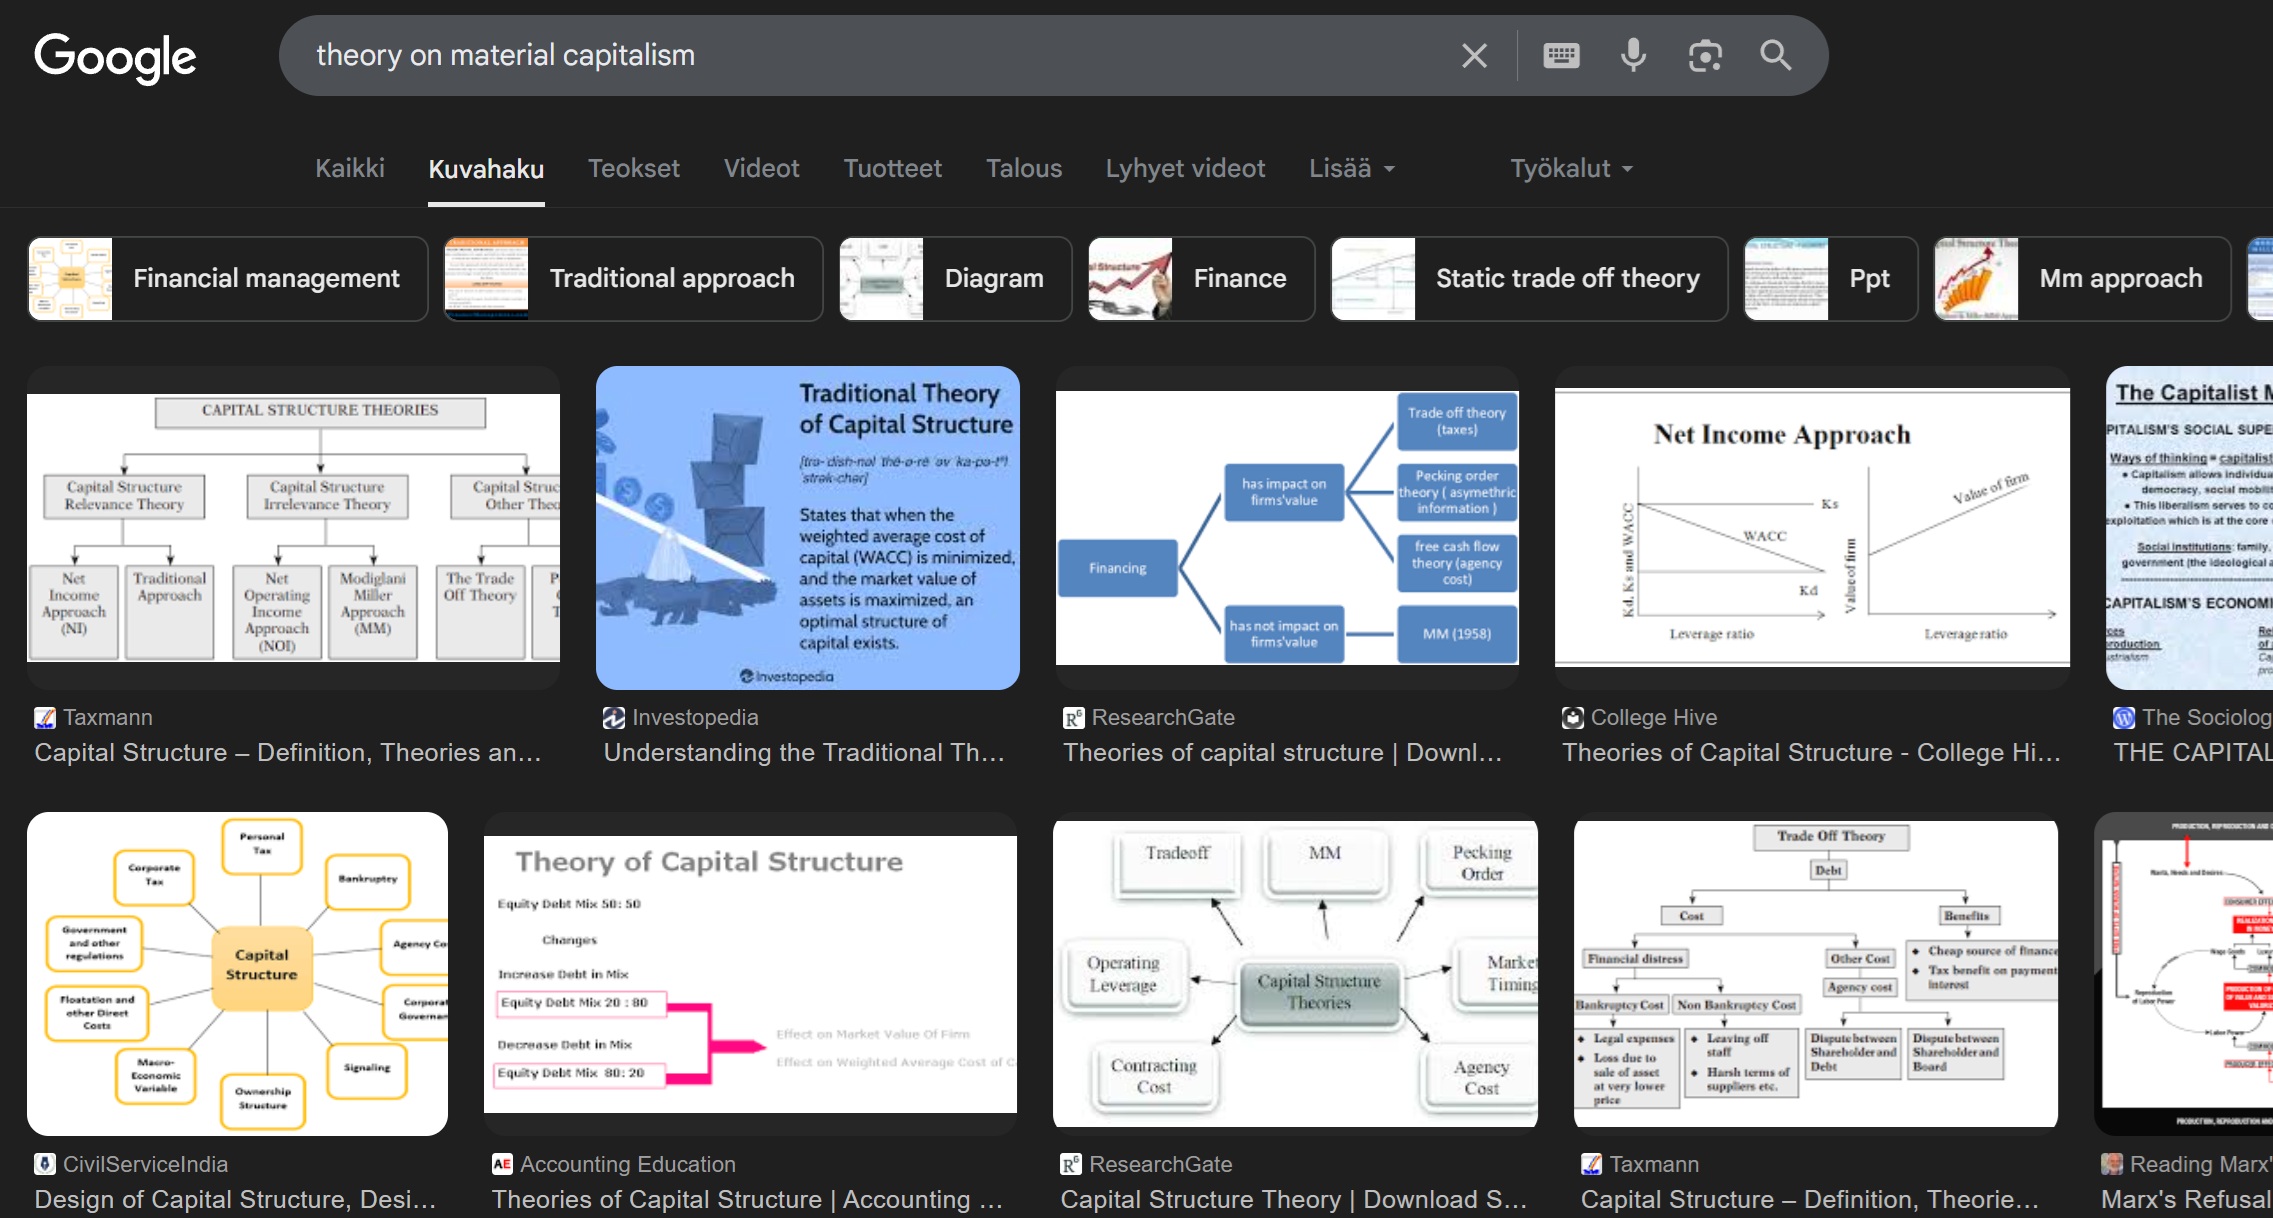Open the Financing blue flowchart image
This screenshot has height=1218, width=2273.
pyautogui.click(x=1287, y=528)
